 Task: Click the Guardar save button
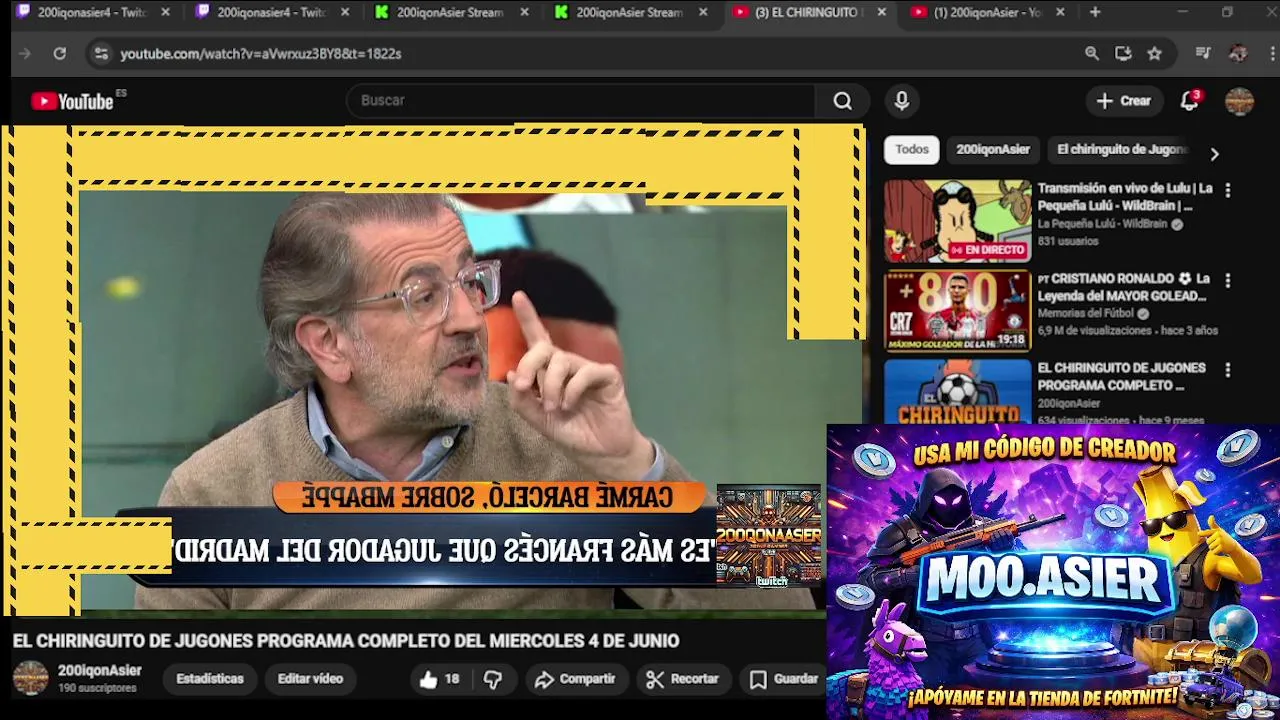pyautogui.click(x=785, y=679)
